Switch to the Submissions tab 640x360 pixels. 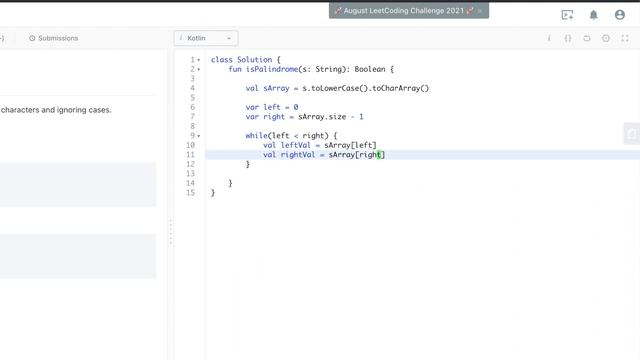53,38
